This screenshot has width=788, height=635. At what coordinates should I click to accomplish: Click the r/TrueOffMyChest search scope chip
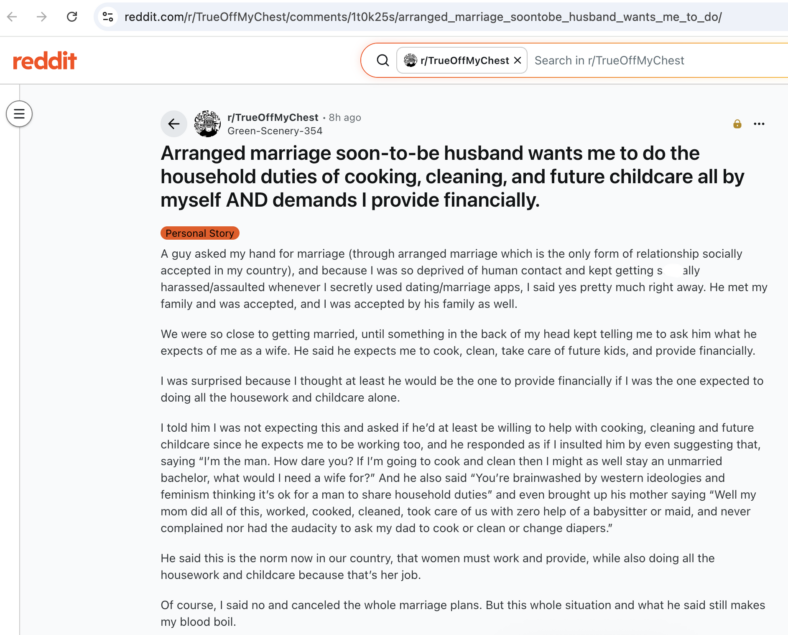(x=457, y=60)
